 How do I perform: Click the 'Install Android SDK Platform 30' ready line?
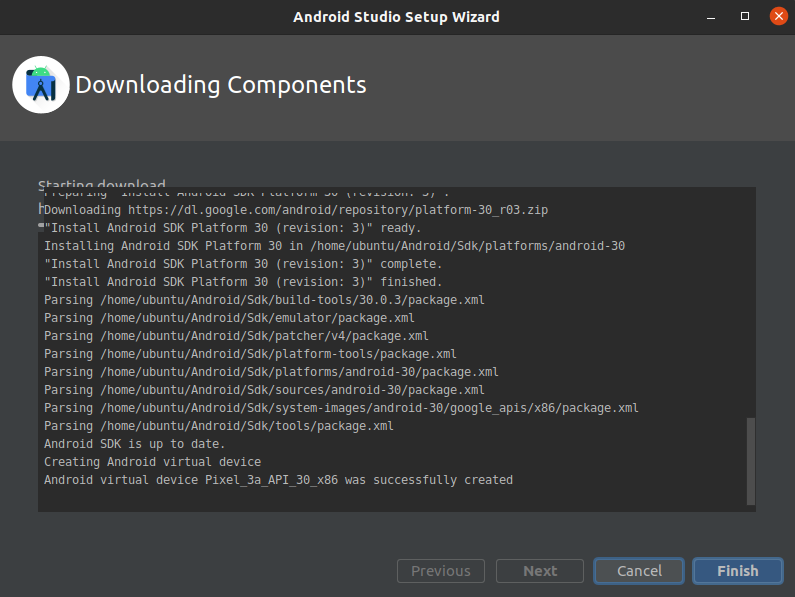(x=233, y=228)
